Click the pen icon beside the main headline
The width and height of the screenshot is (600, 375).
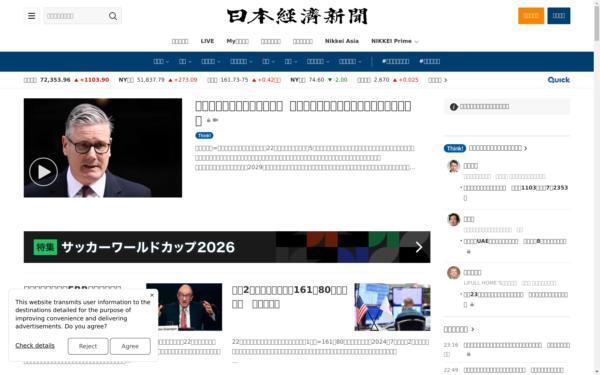(215, 120)
